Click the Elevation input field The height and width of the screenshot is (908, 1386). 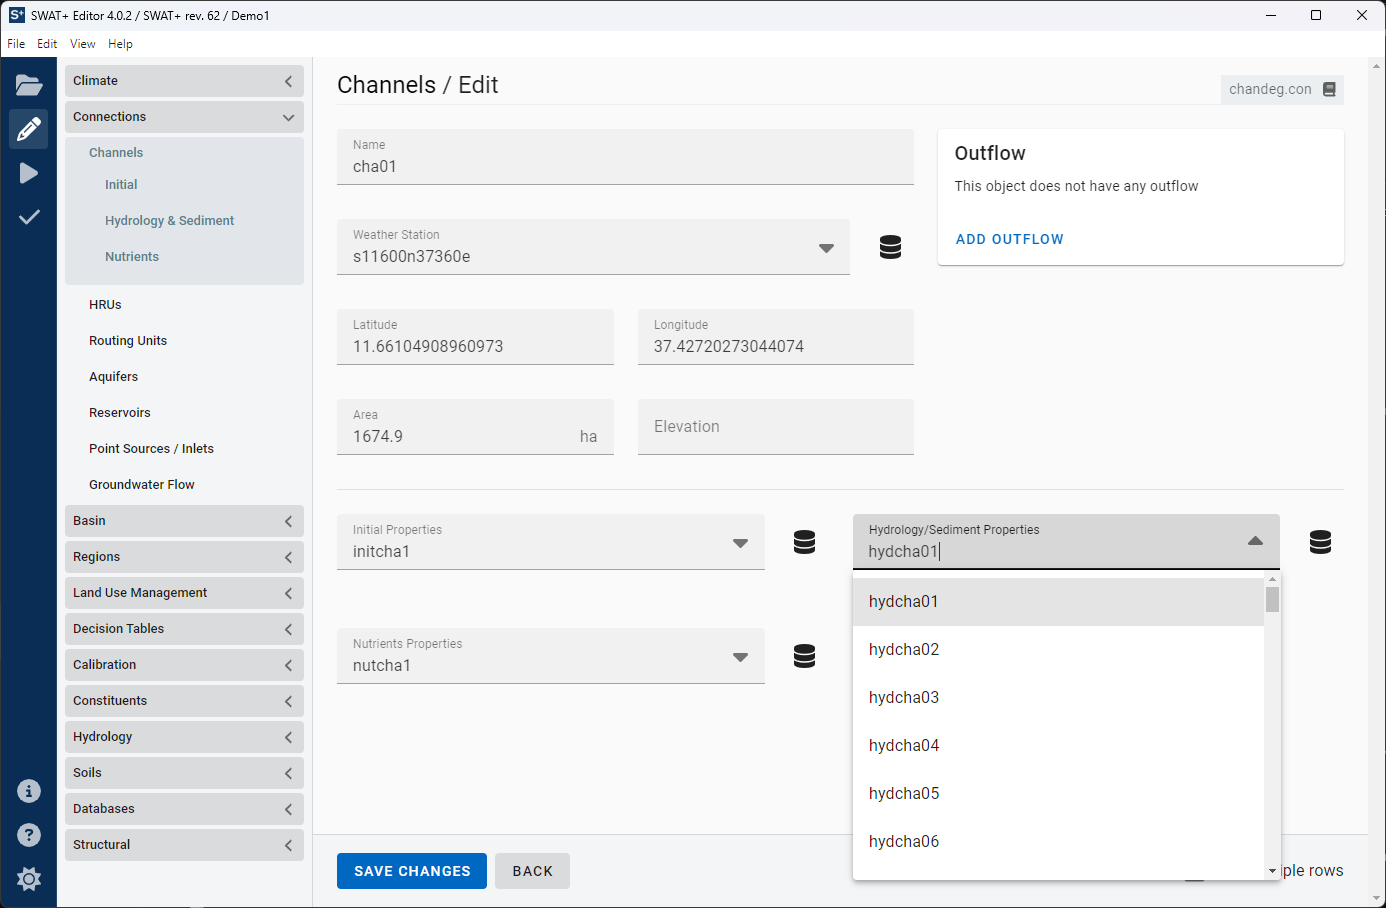click(x=776, y=427)
